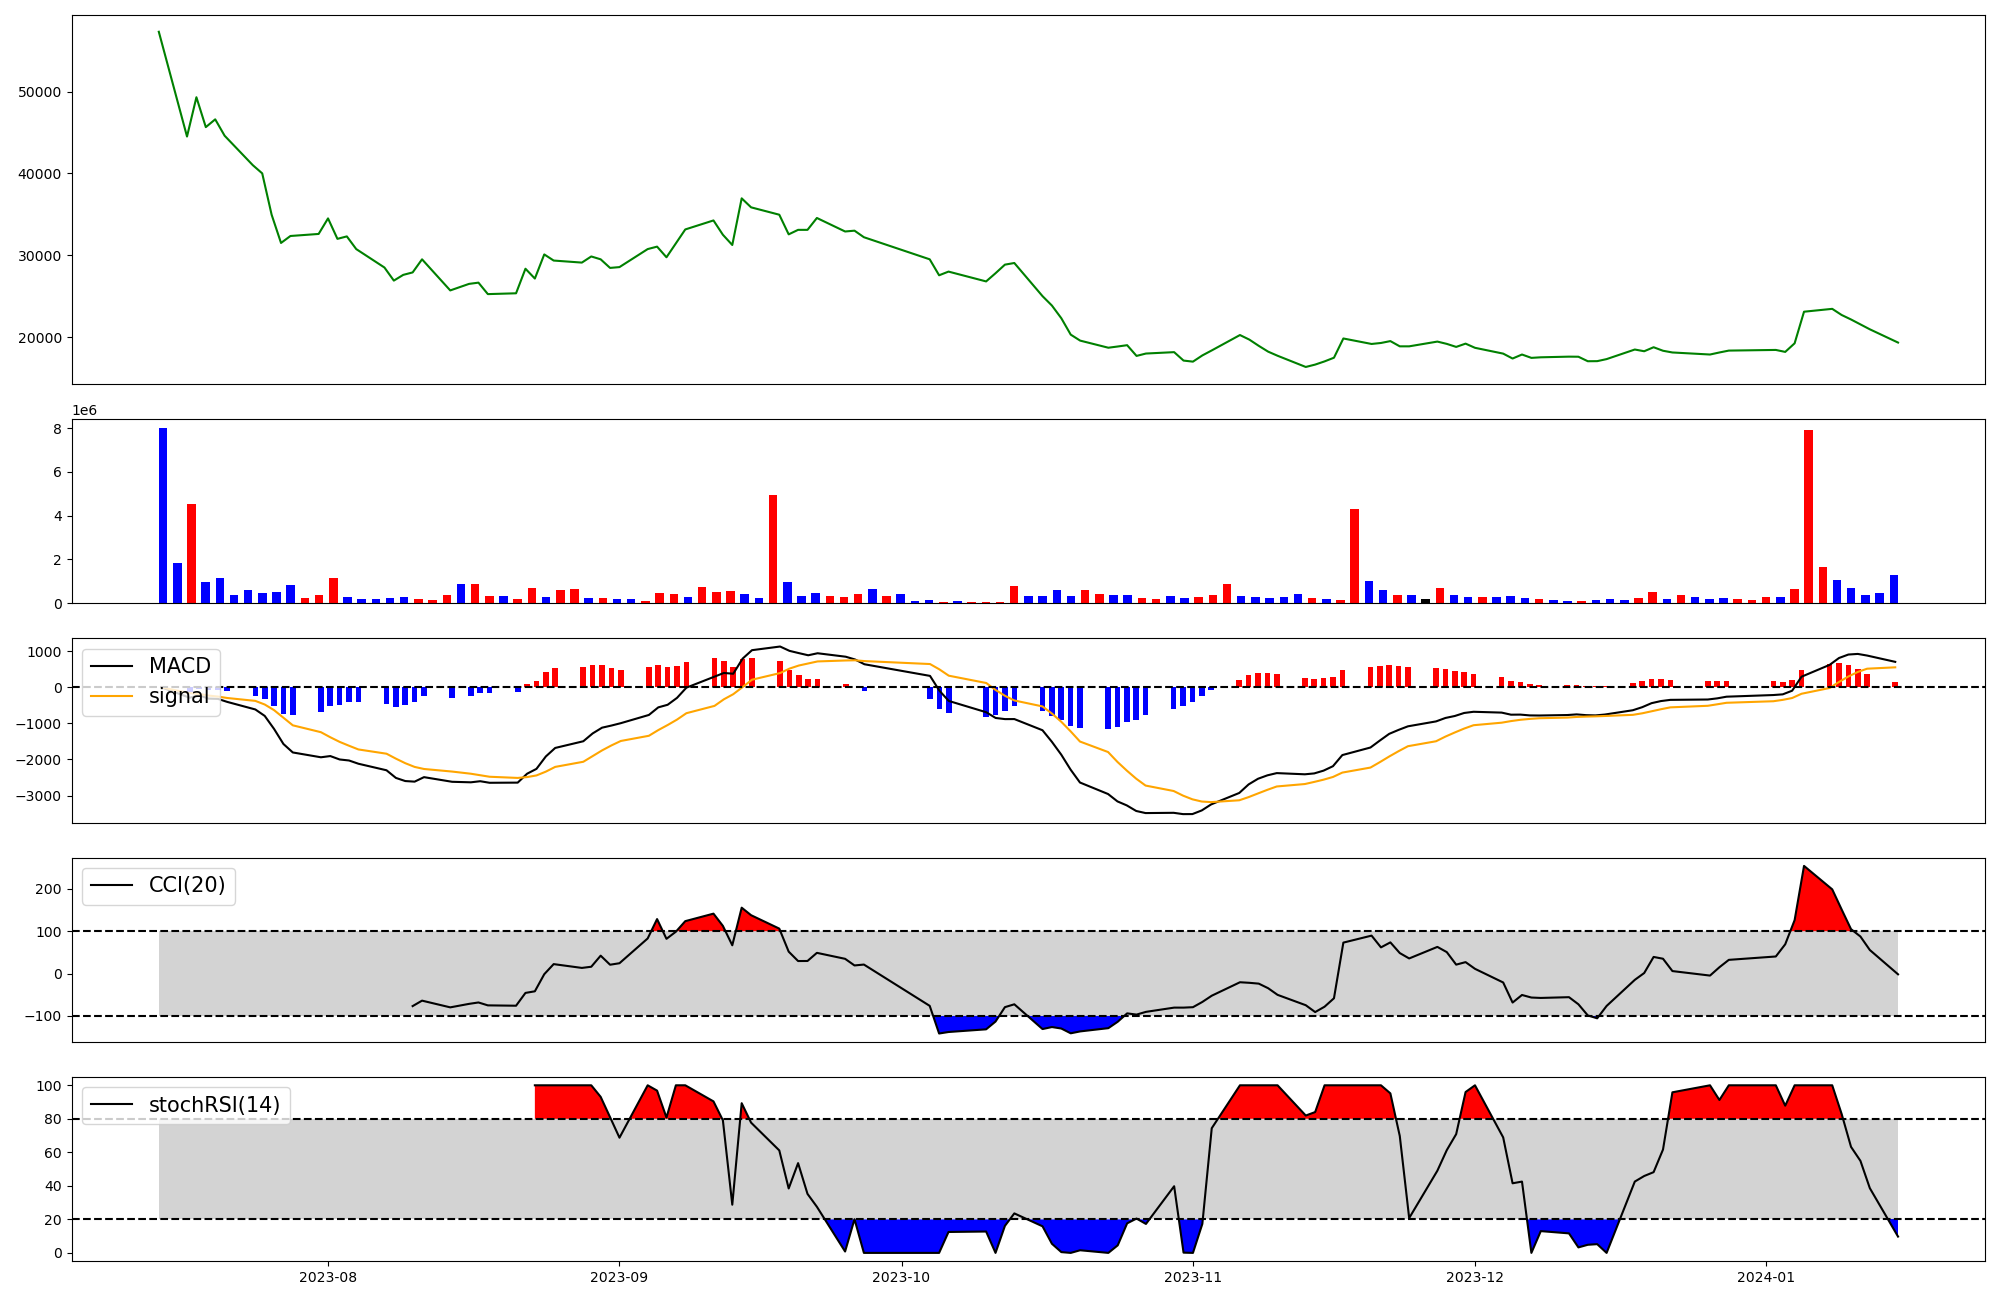Select the 2023-10 date axis label
Viewport: 2000px width, 1300px height.
coord(901,1277)
